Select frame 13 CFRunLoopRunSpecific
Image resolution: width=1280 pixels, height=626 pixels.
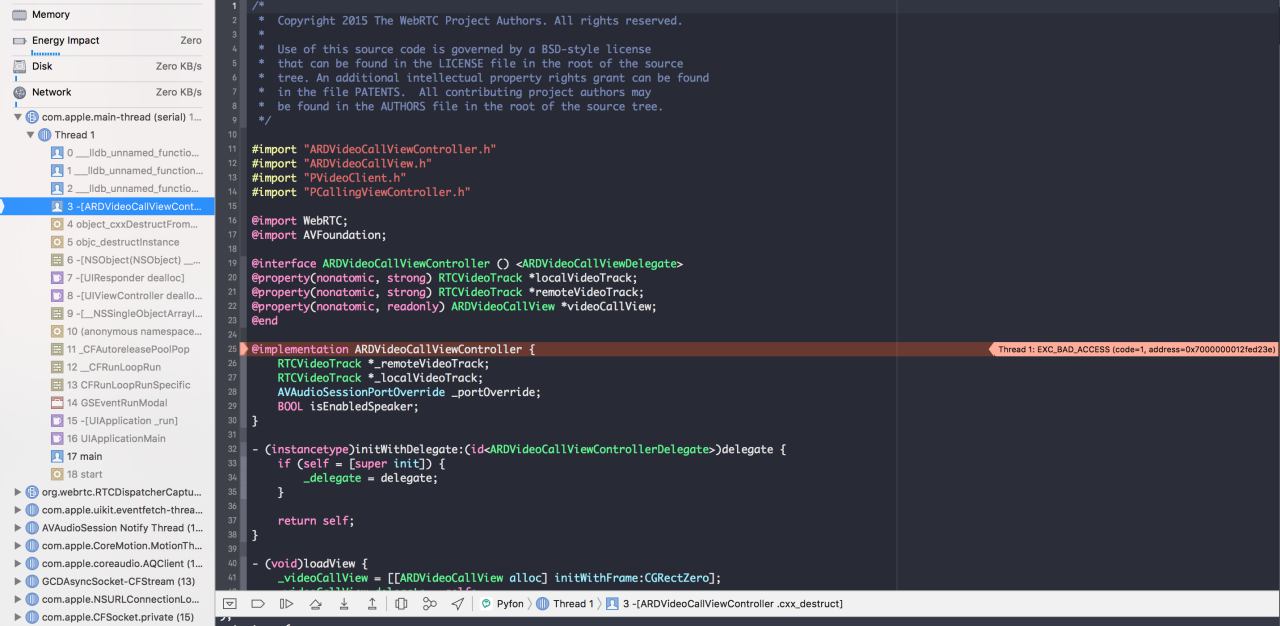107,385
